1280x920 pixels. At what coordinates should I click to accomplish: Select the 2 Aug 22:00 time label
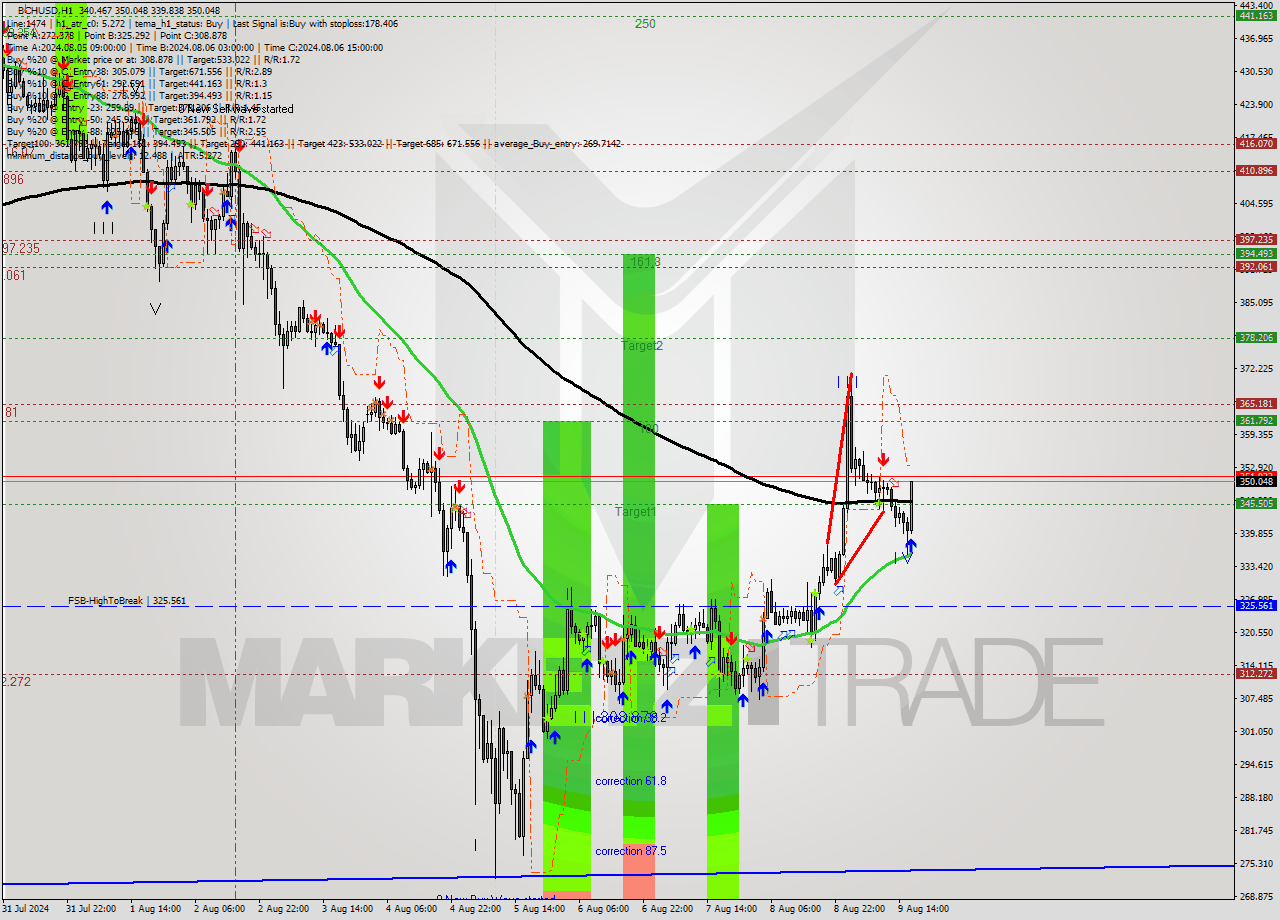[283, 909]
